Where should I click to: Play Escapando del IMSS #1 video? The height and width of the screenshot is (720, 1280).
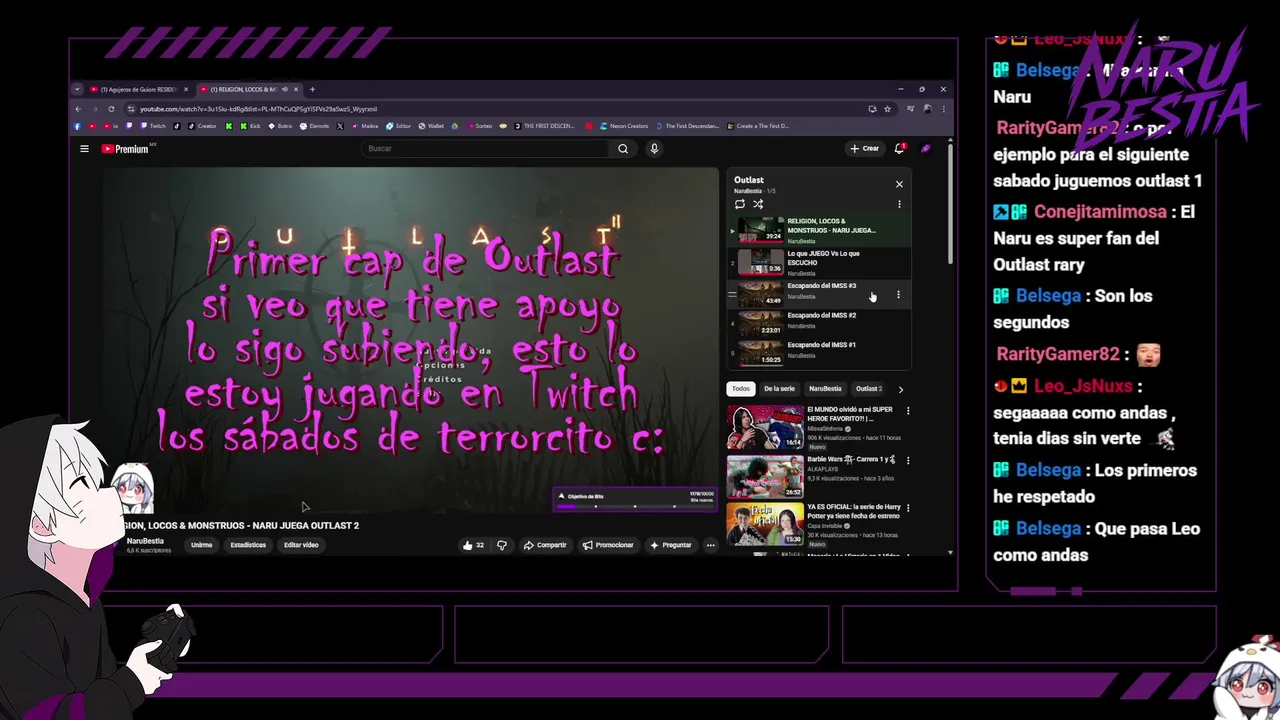tap(819, 352)
